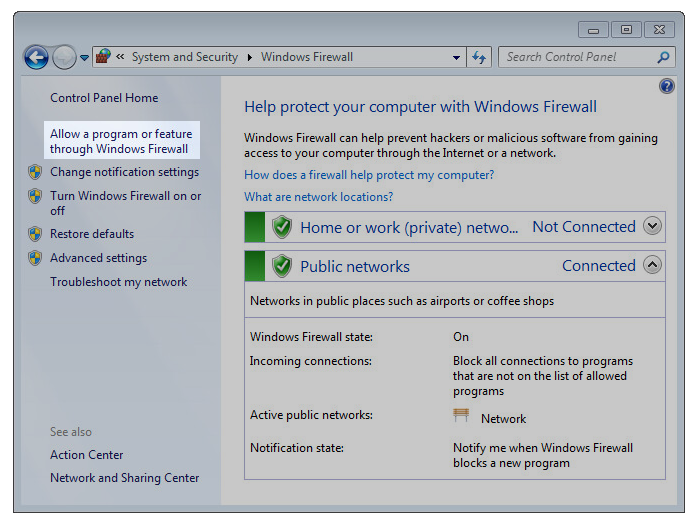Close the Windows Firewall window
696x527 pixels.
tap(659, 30)
